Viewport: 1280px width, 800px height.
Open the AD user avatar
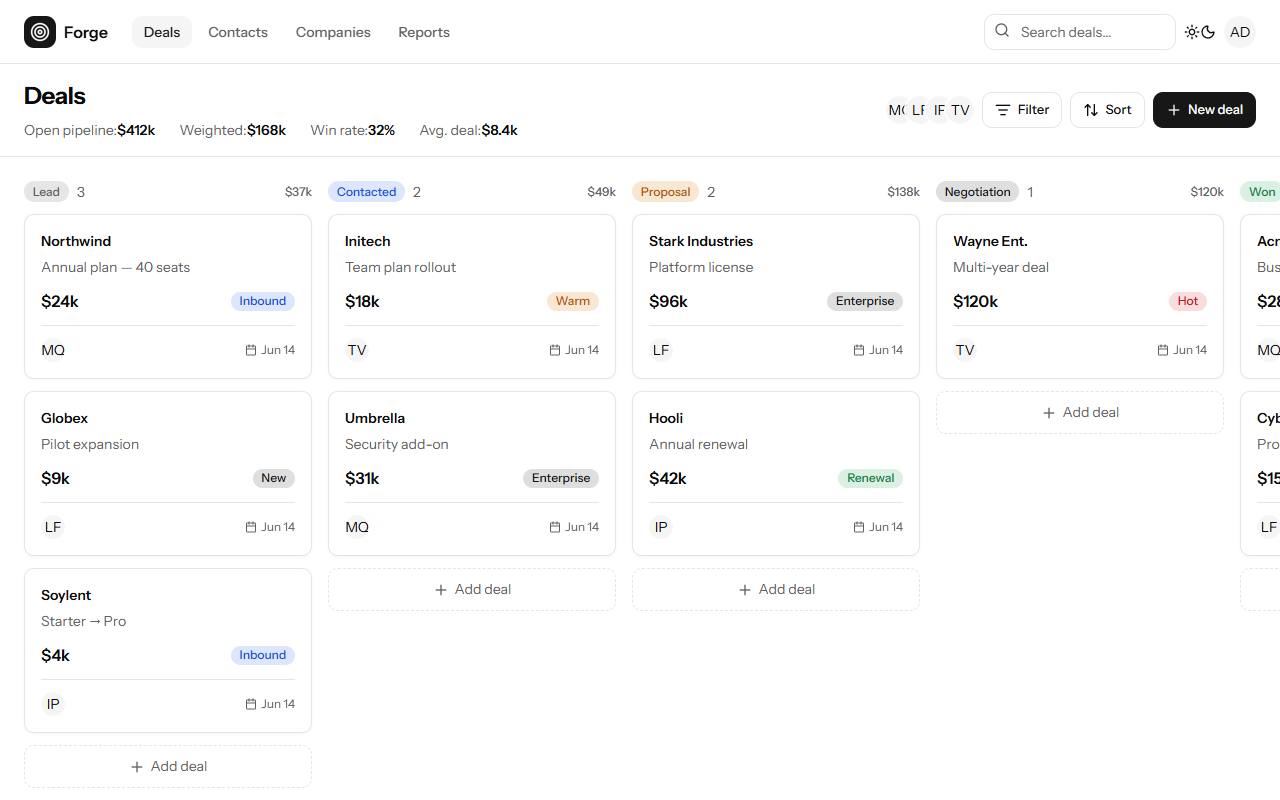(1240, 32)
